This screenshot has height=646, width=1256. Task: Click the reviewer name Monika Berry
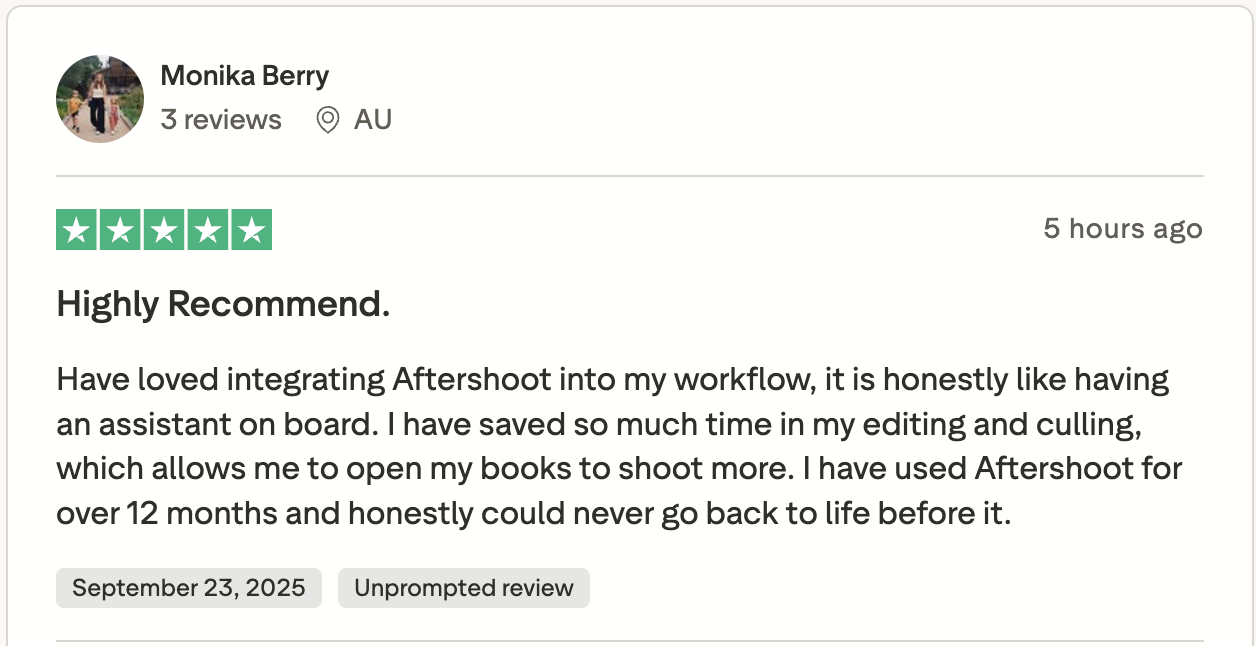click(x=244, y=75)
